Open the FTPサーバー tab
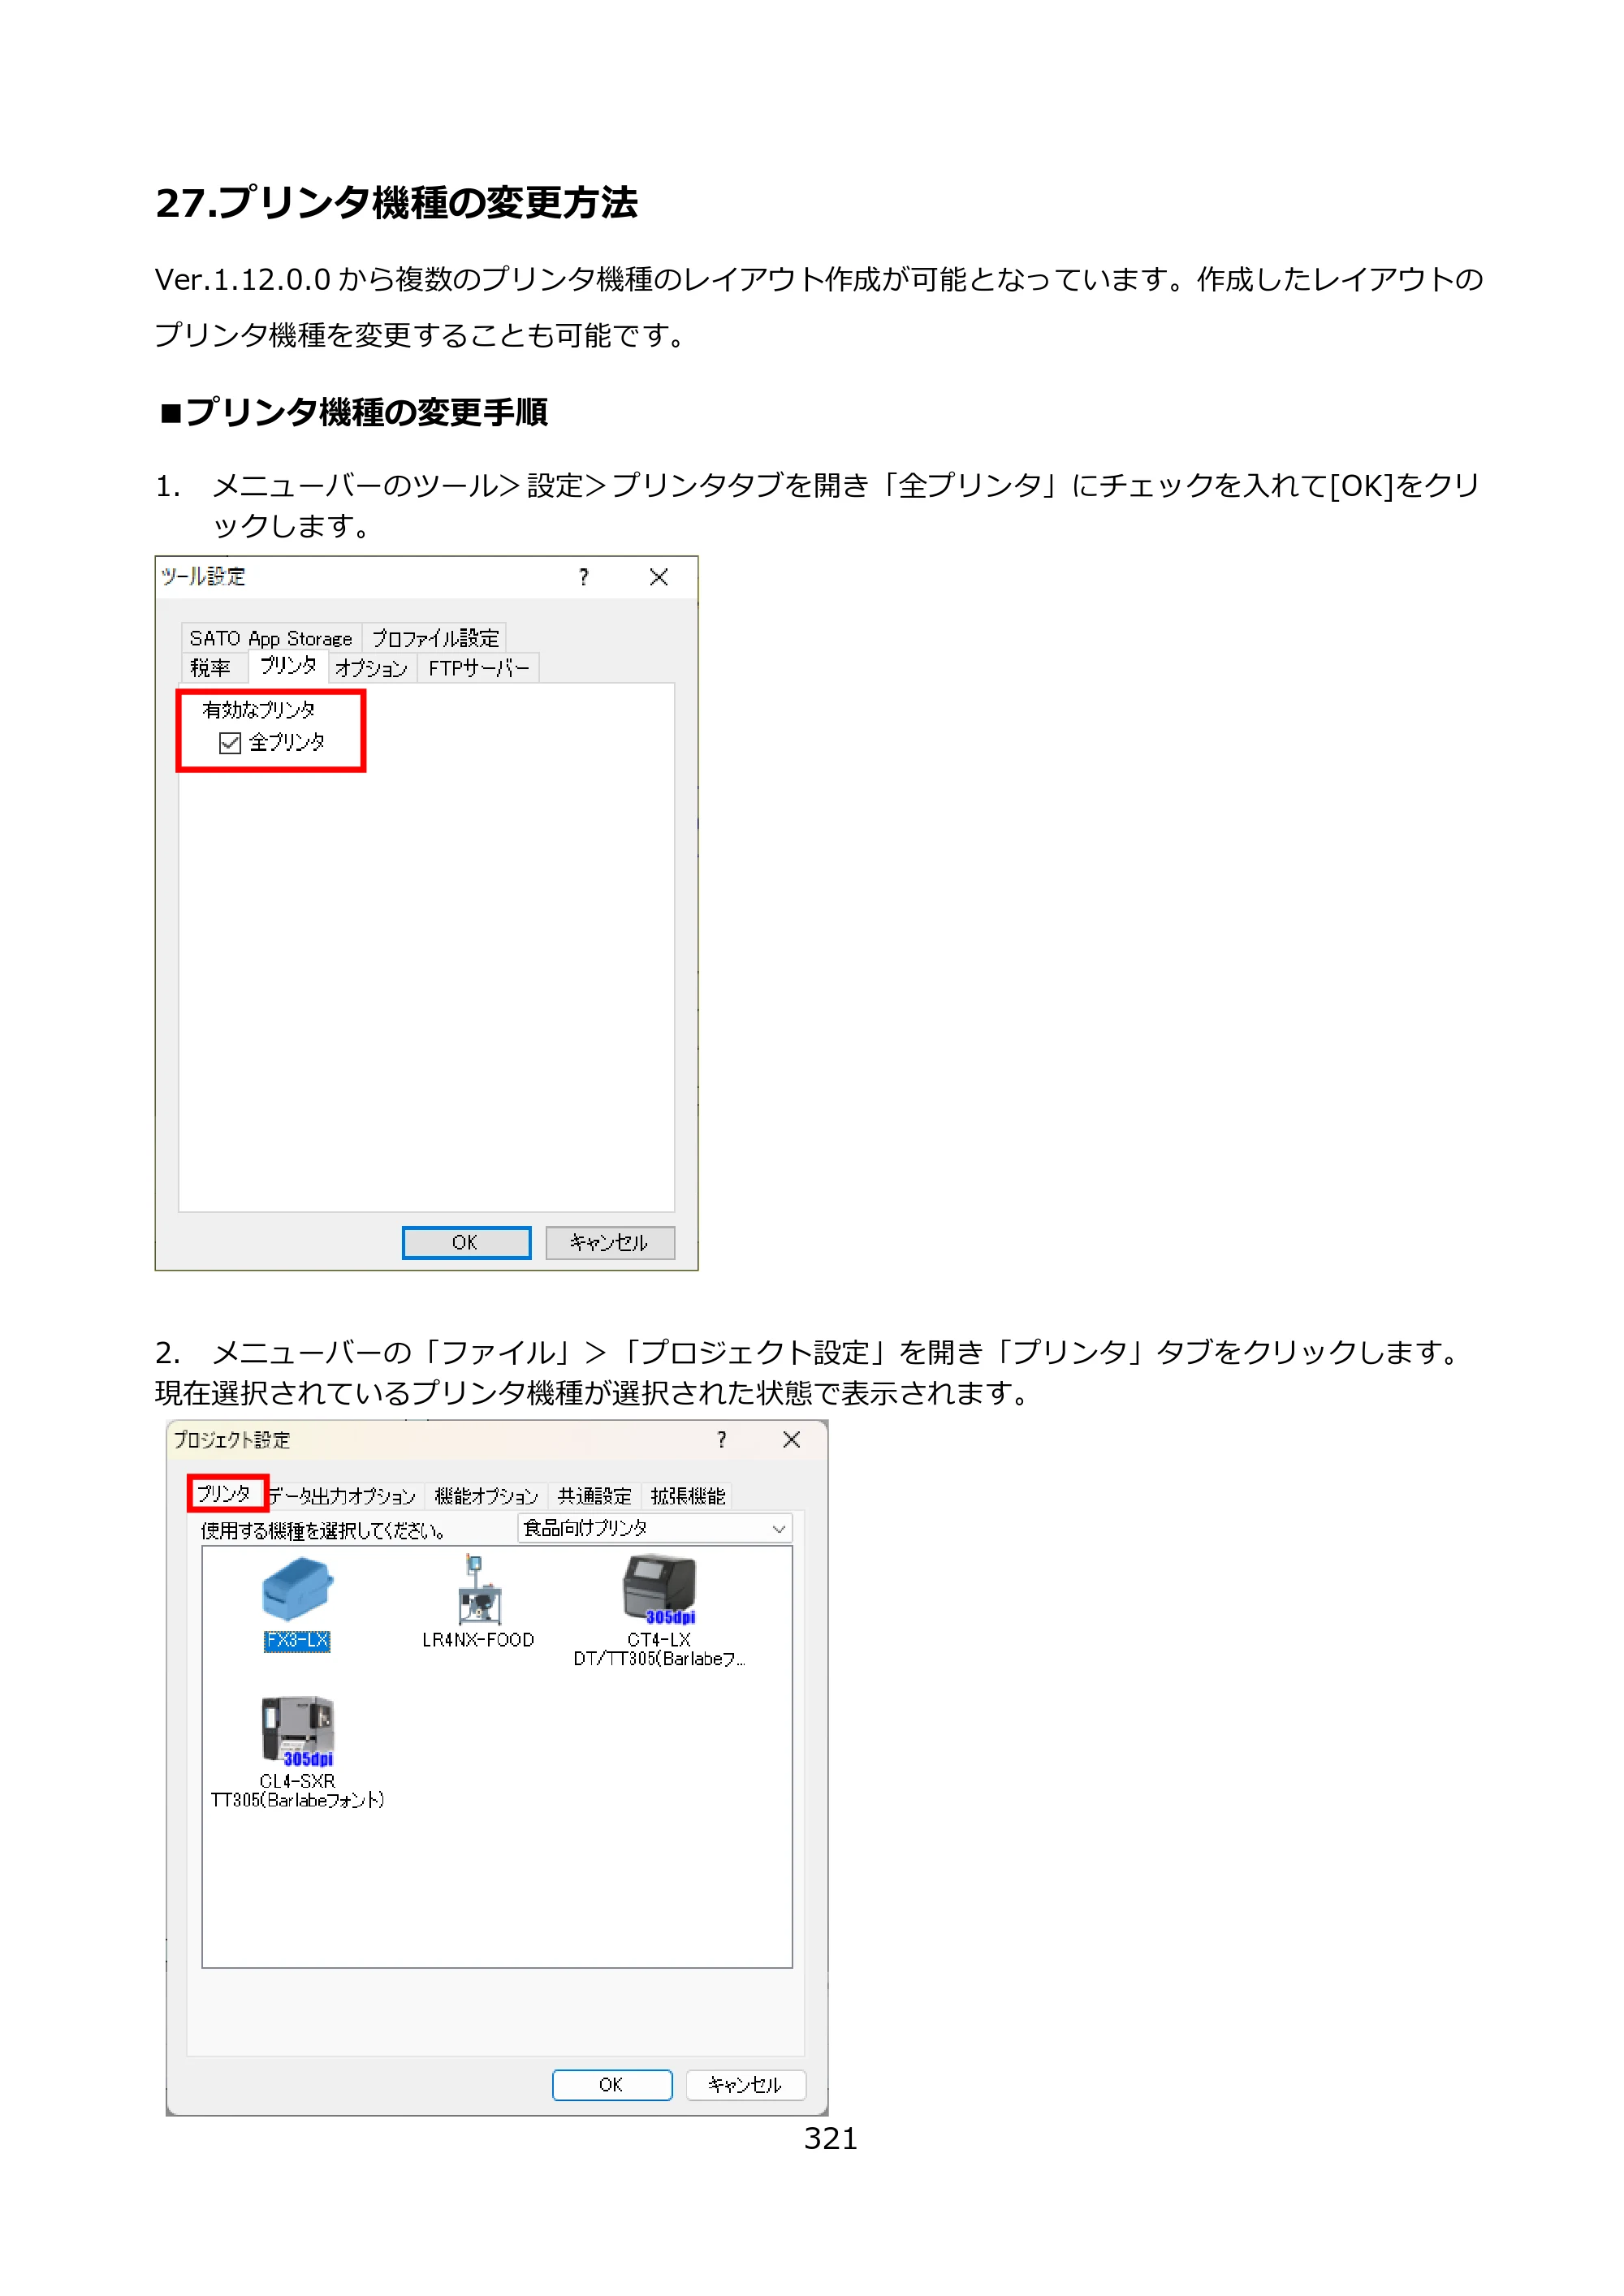This screenshot has height=2296, width=1624. click(479, 668)
